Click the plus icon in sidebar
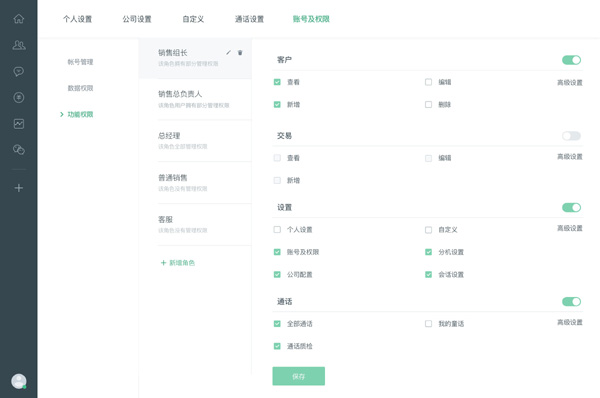Screen dimensions: 600x398 pyautogui.click(x=19, y=188)
